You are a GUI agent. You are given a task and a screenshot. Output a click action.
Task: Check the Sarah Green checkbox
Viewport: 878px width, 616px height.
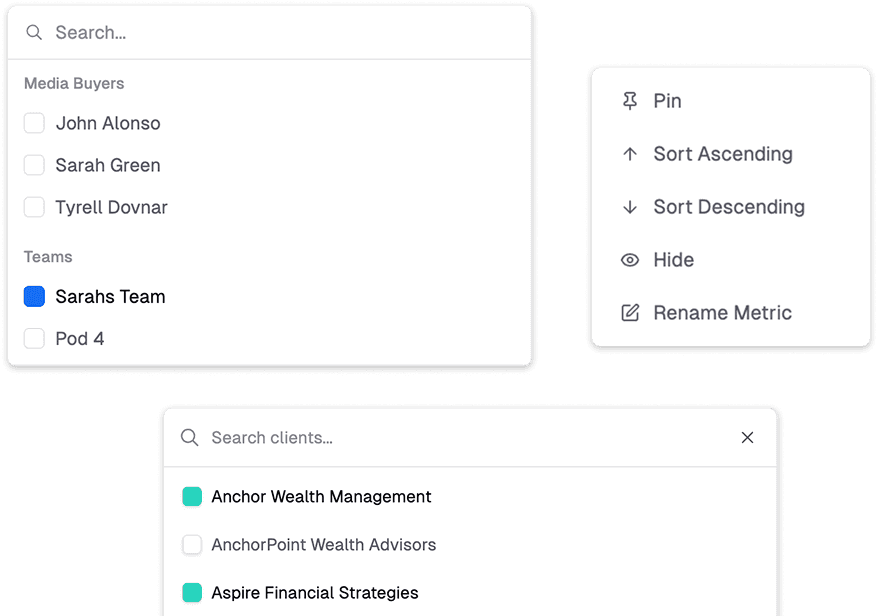tap(34, 165)
